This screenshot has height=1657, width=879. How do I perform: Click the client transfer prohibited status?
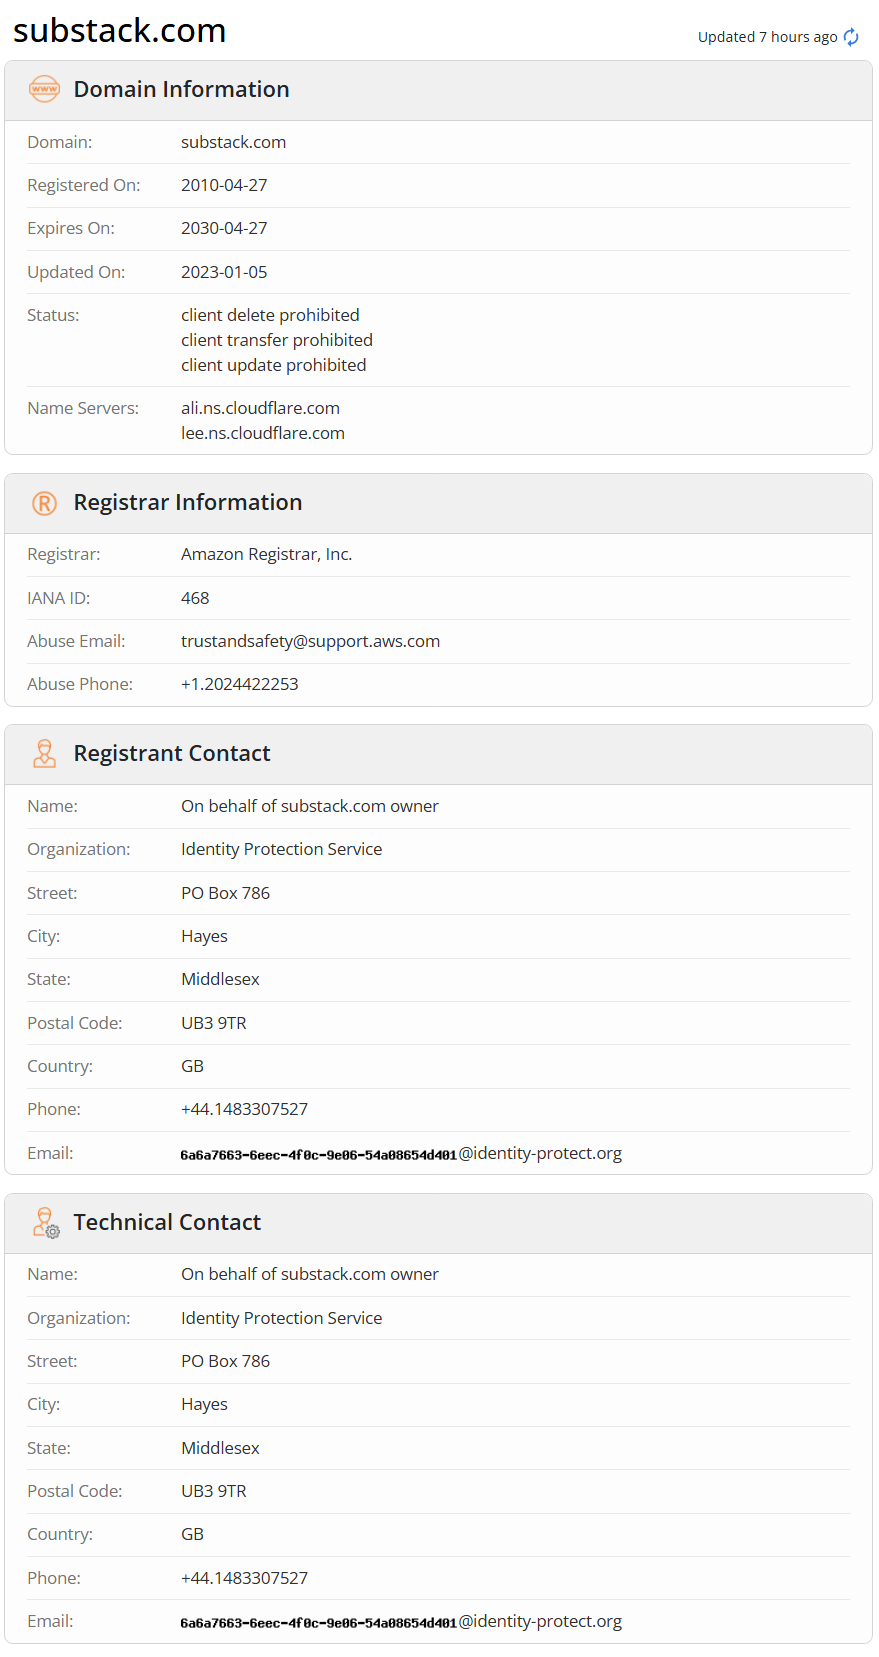[277, 340]
